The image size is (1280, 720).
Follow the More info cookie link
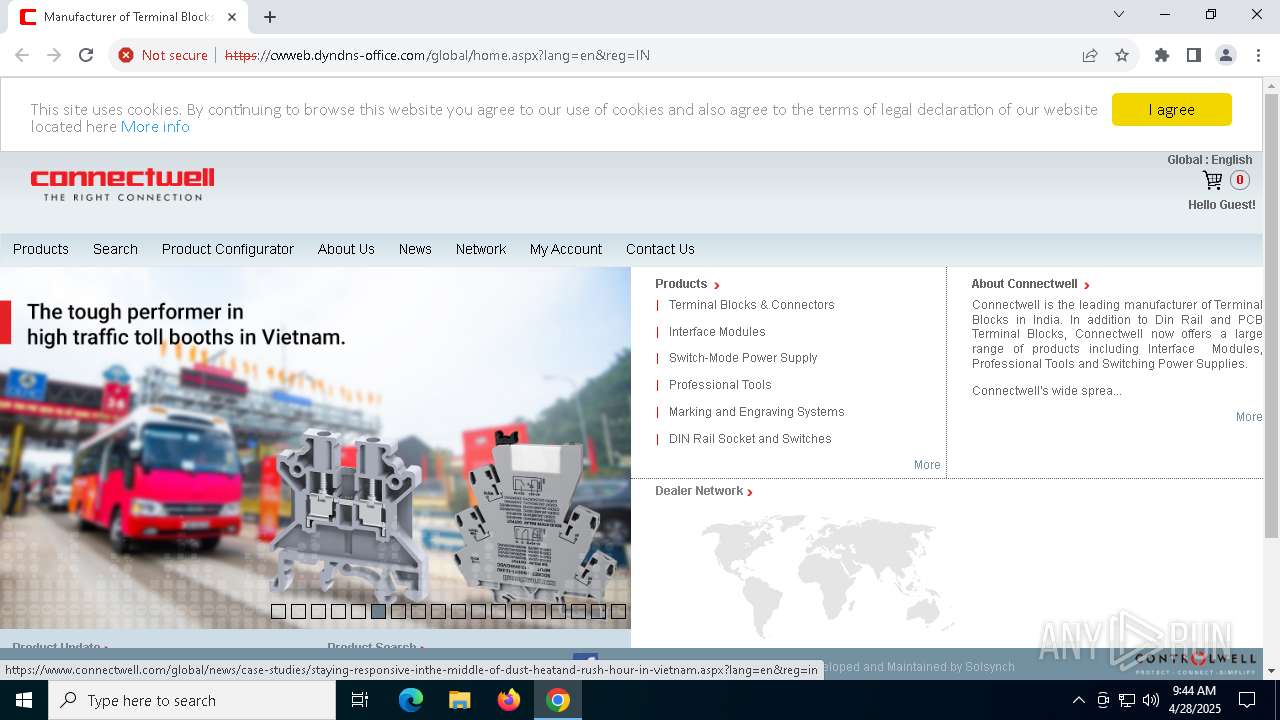155,127
